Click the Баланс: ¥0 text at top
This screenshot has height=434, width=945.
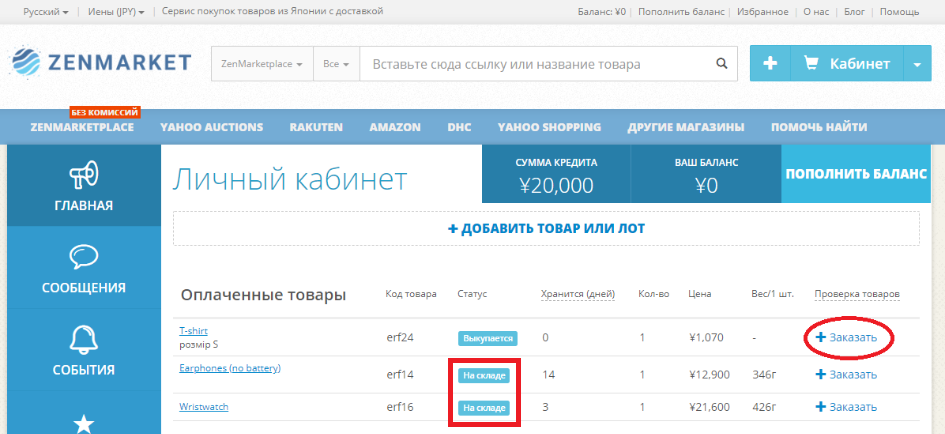(x=601, y=11)
